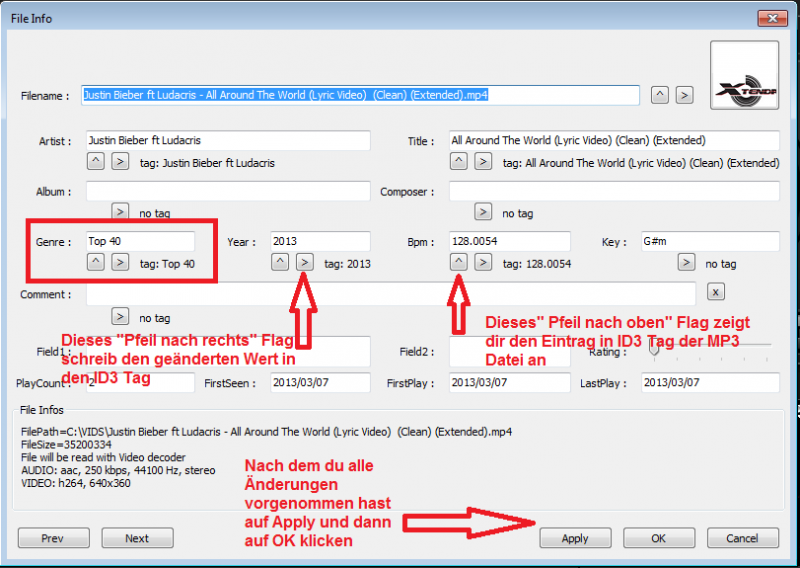Click the 'tag: 2013' label

pos(347,264)
